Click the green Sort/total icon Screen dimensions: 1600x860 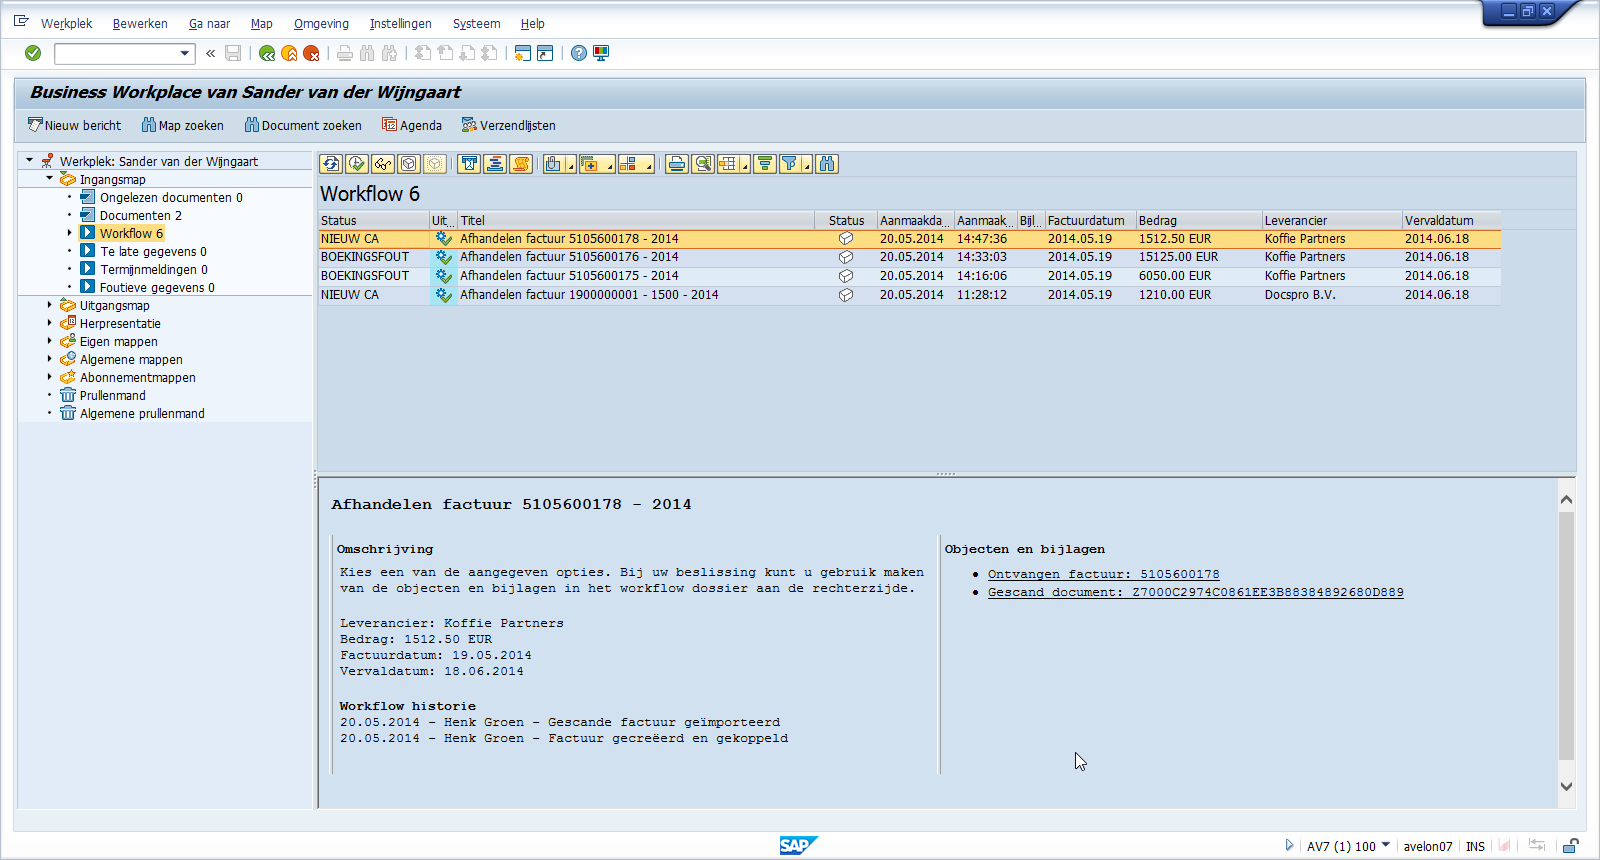(765, 164)
